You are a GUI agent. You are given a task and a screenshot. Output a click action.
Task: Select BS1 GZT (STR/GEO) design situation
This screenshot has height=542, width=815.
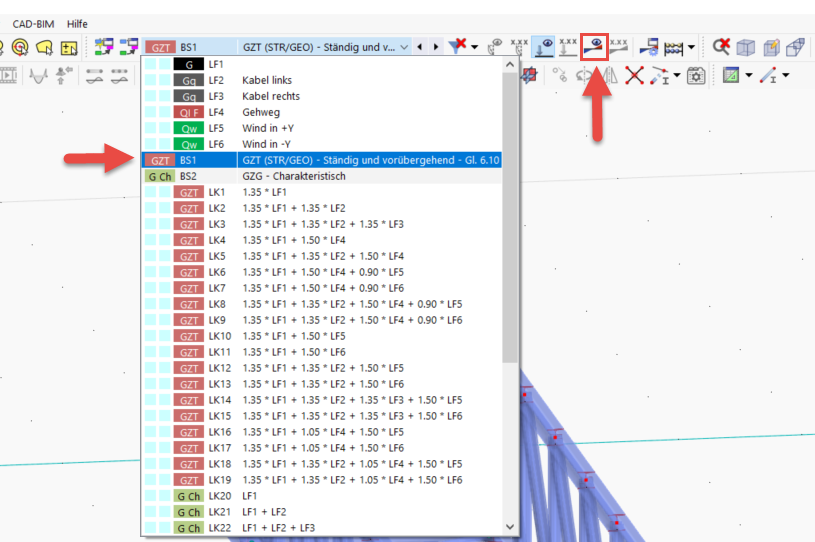(322, 160)
